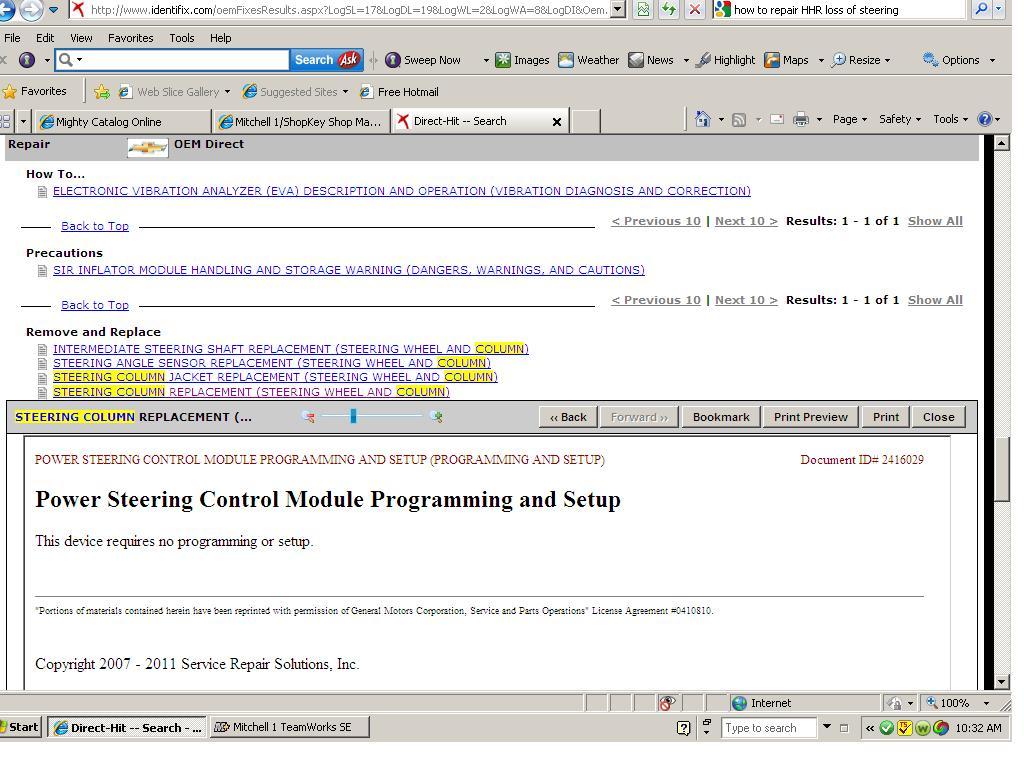Open the Help menu in the menu bar

(221, 38)
